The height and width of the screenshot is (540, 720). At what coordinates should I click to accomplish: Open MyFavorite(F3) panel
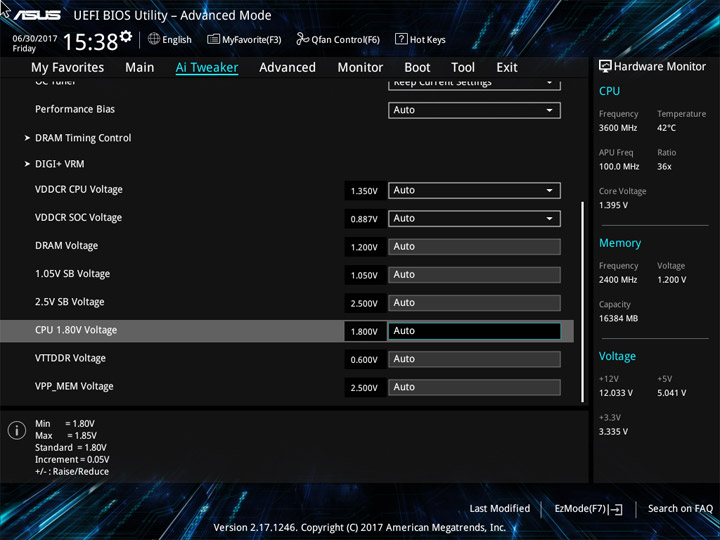(x=244, y=39)
